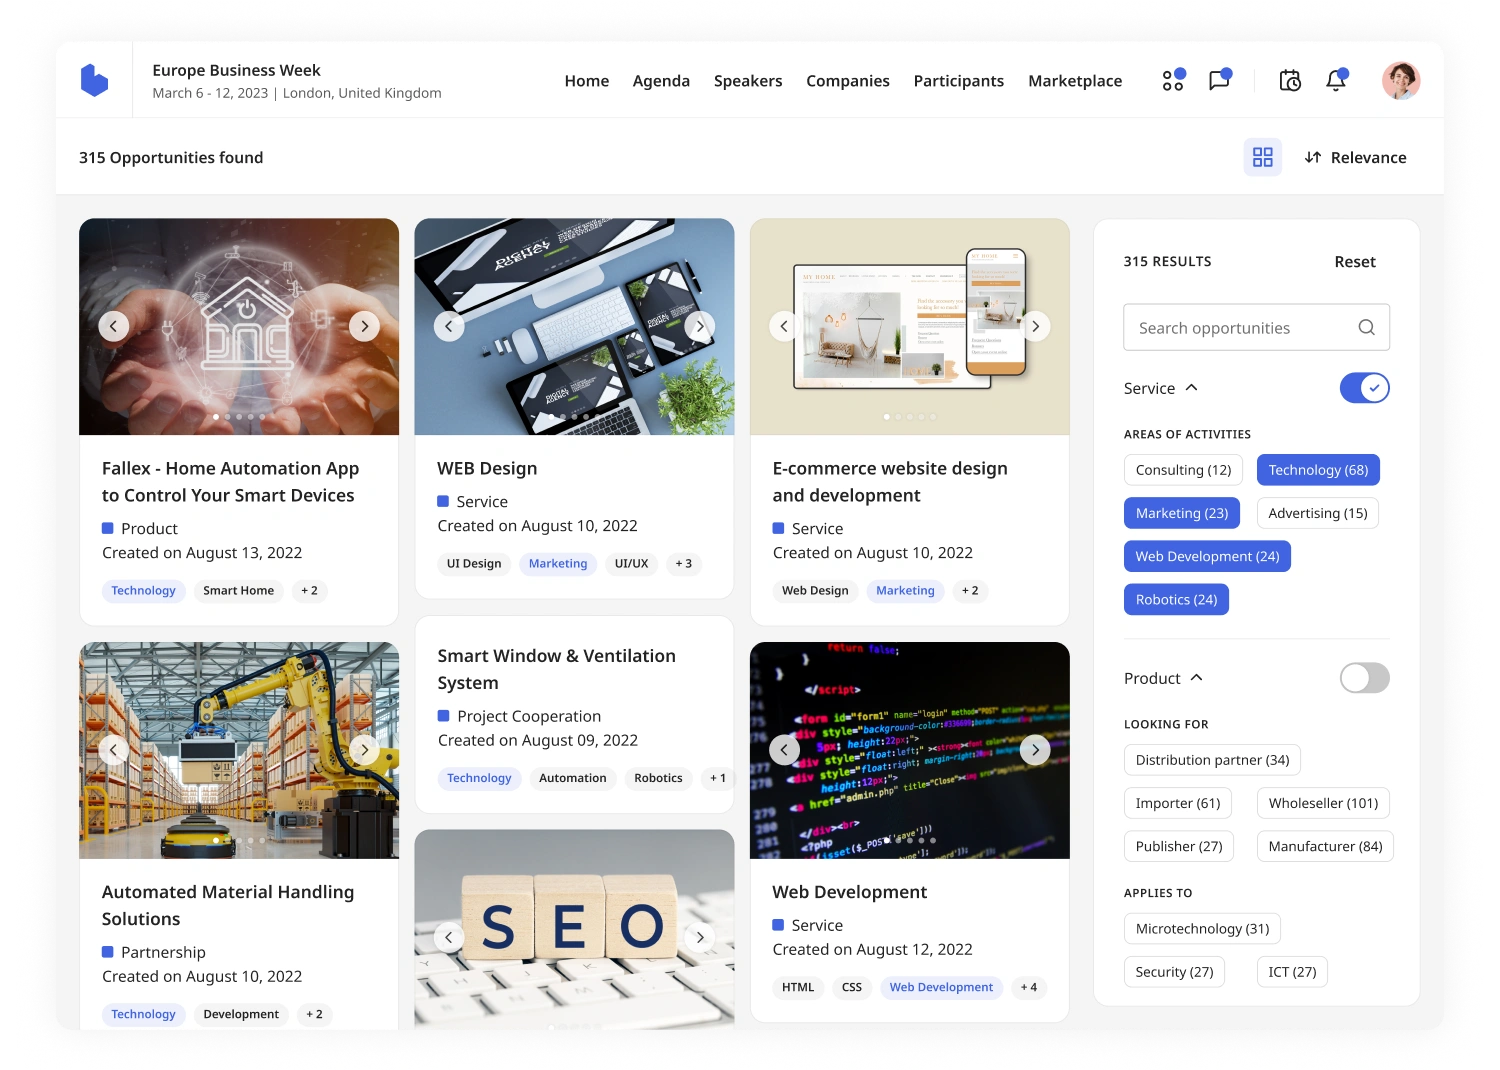The height and width of the screenshot is (1070, 1500).
Task: Focus the Search opportunities field
Action: [x=1240, y=328]
